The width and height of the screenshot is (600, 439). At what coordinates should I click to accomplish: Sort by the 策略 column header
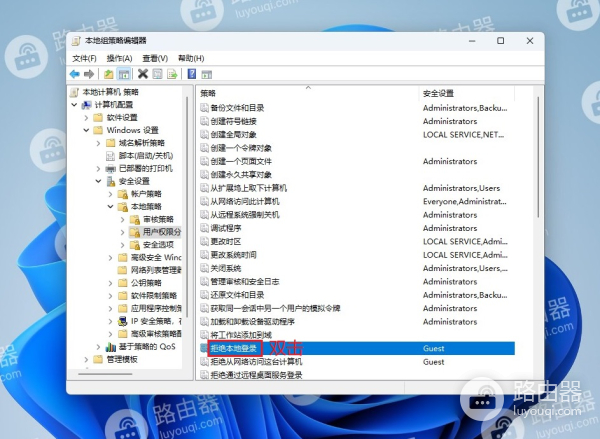point(308,93)
